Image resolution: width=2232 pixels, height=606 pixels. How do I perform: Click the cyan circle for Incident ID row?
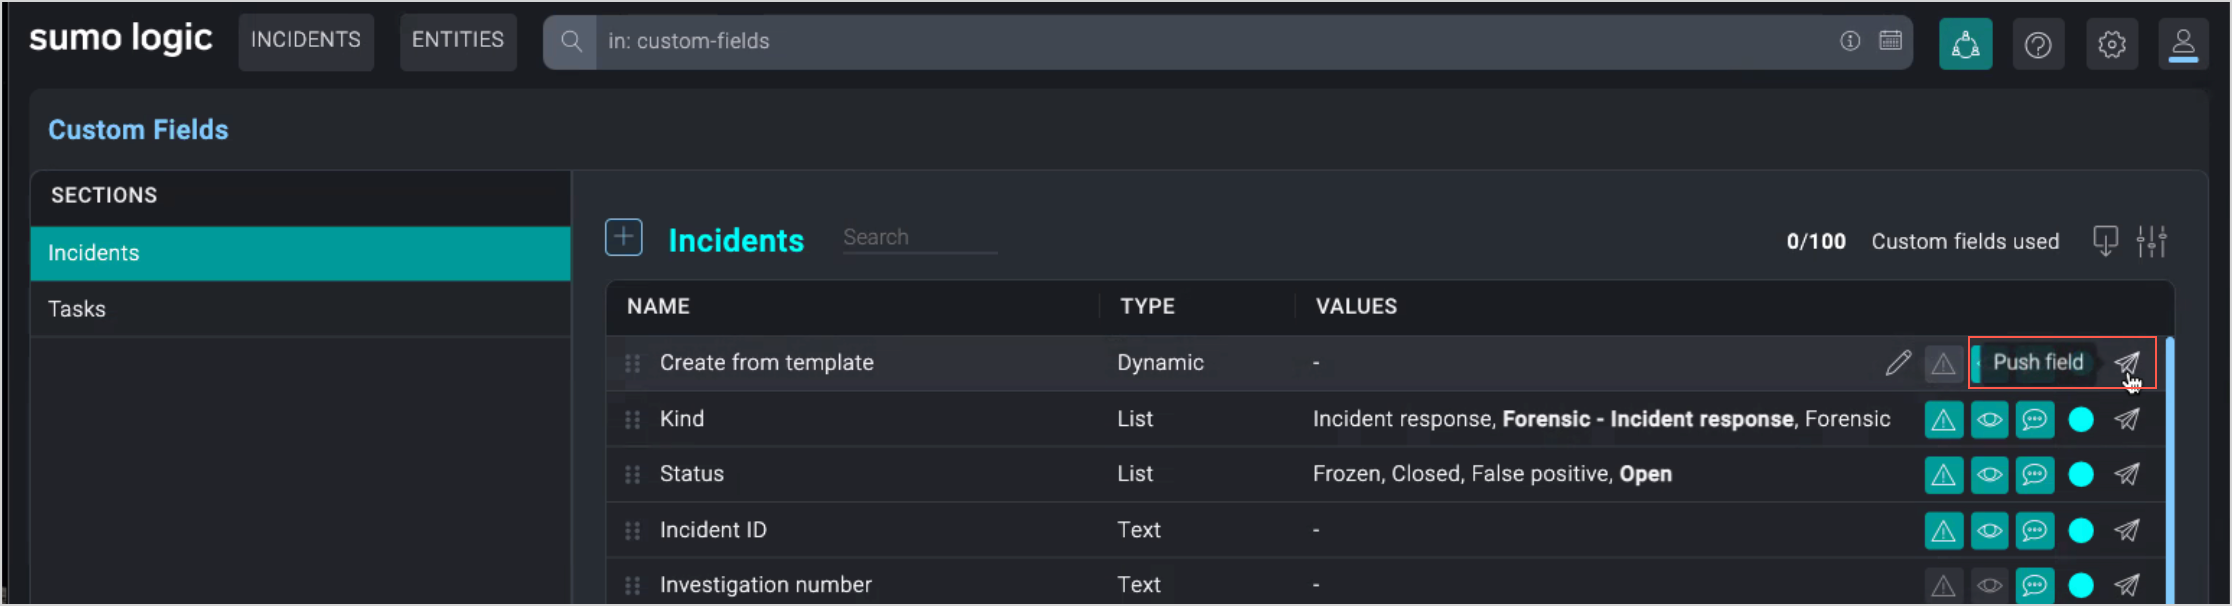(2080, 530)
